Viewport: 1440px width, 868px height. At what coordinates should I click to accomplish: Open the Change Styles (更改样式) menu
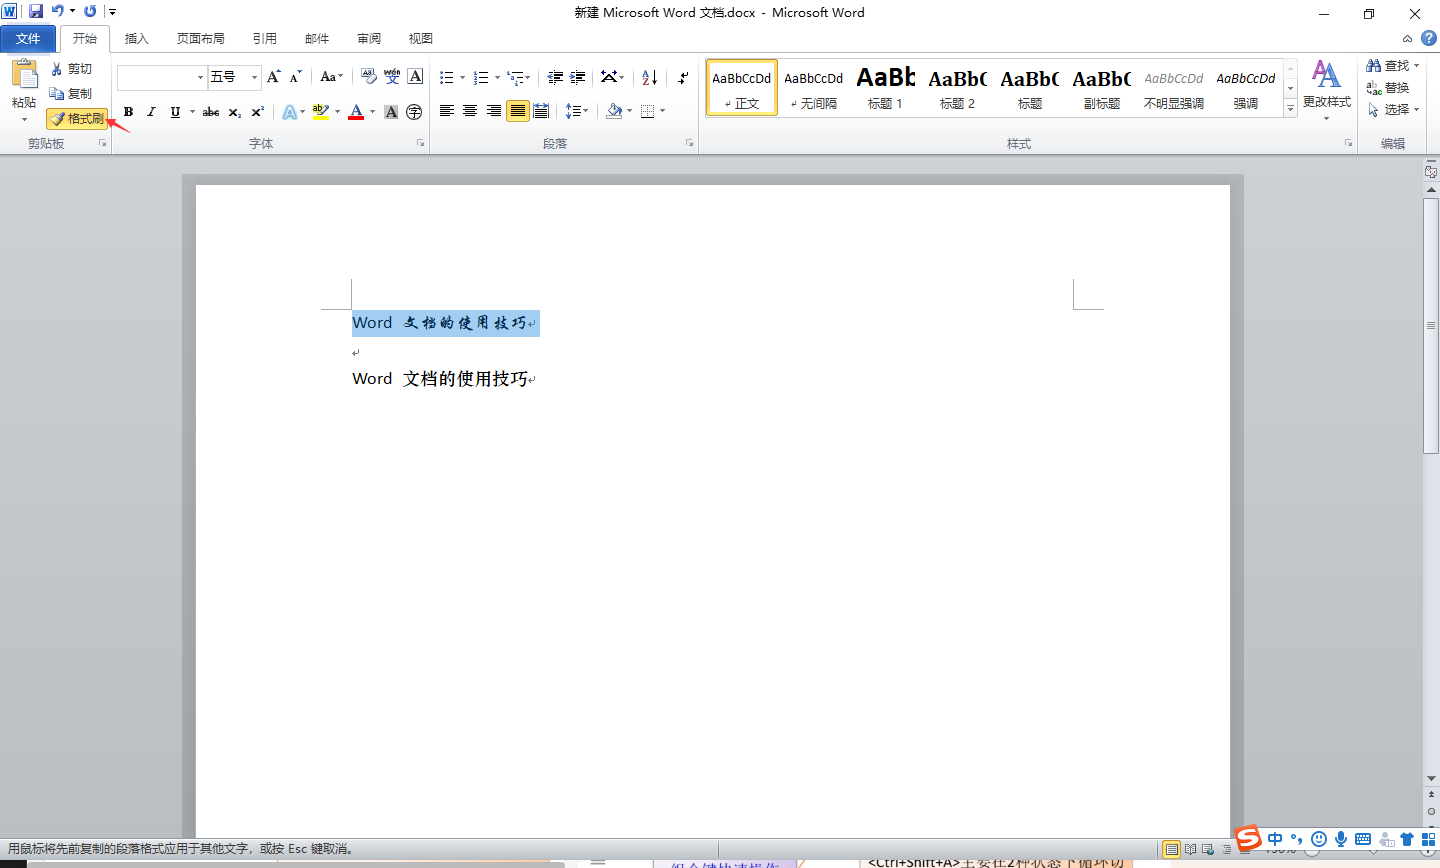tap(1326, 91)
